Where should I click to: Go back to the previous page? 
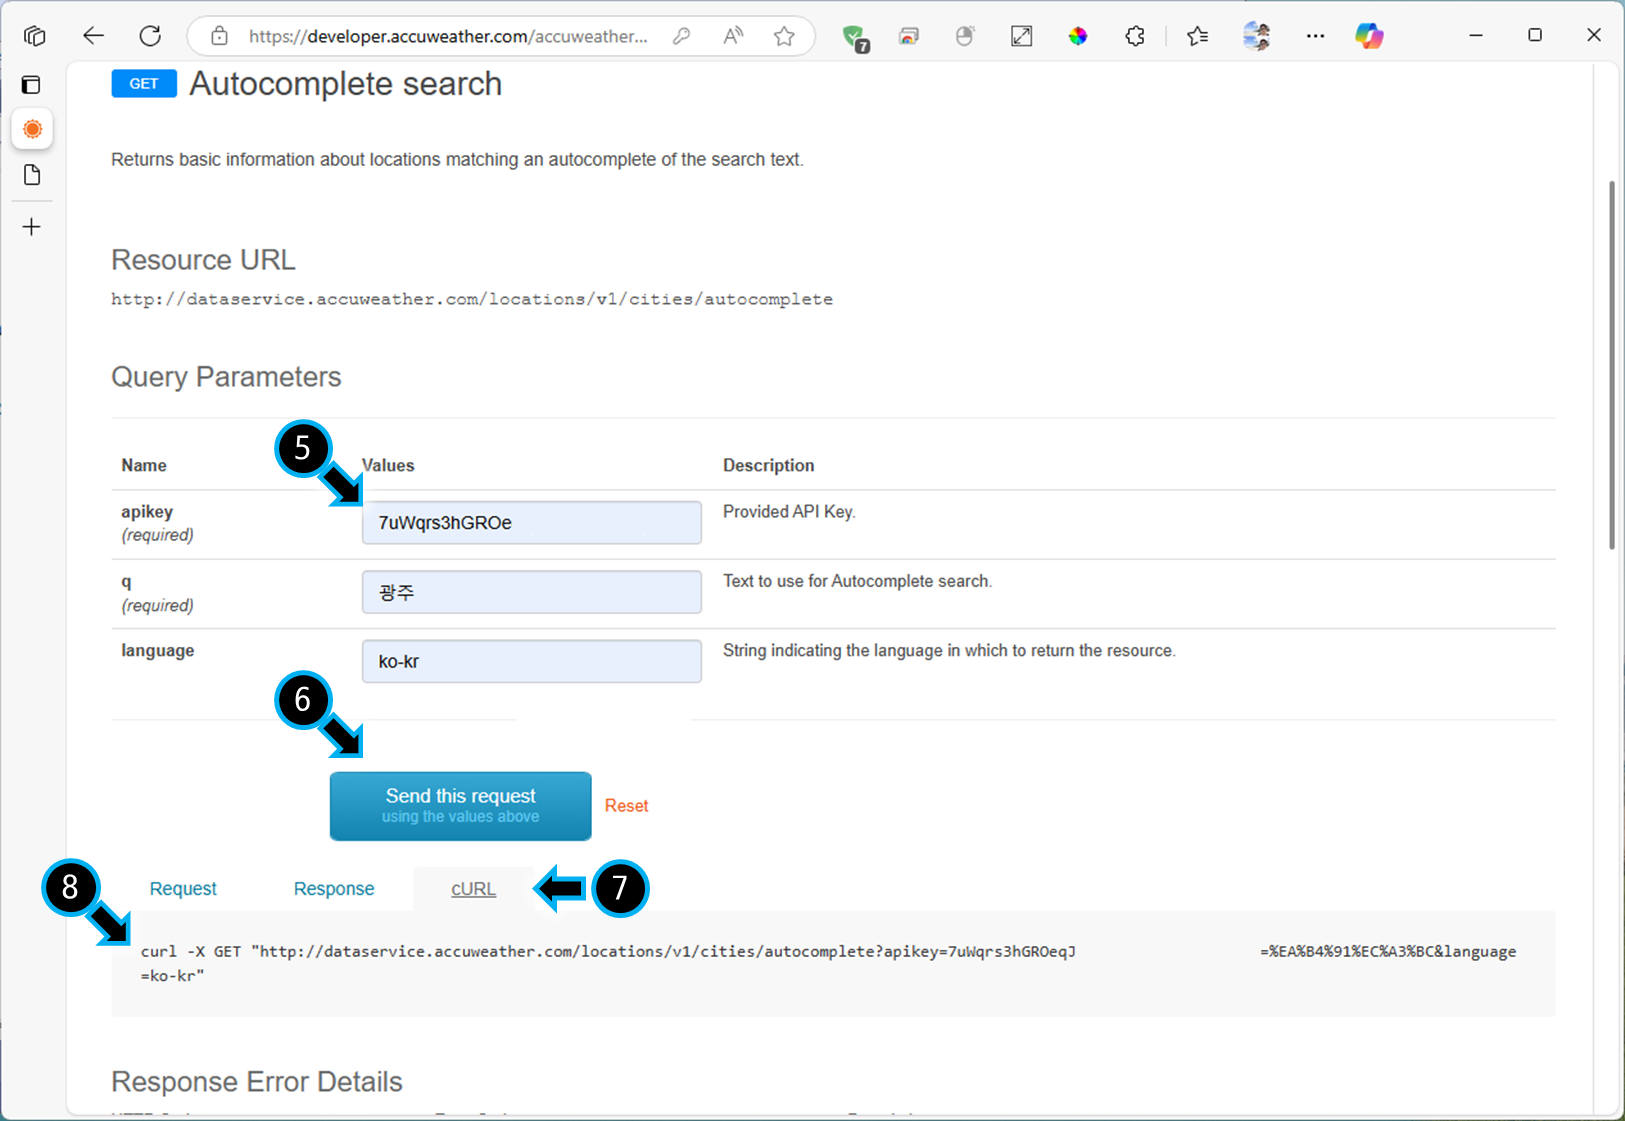tap(93, 36)
